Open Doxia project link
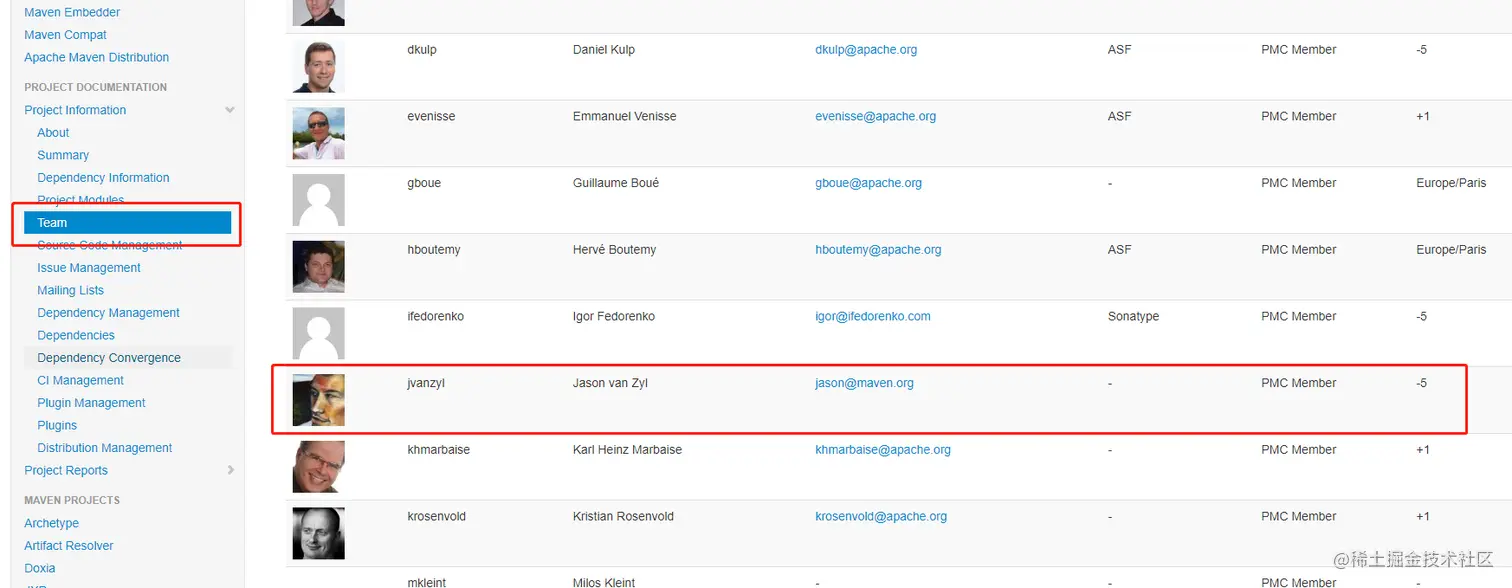 pyautogui.click(x=40, y=568)
